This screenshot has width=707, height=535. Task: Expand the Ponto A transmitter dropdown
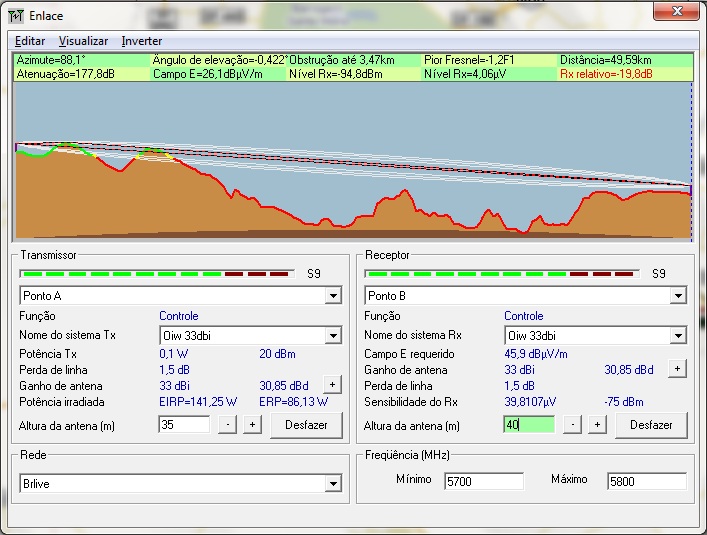point(333,297)
